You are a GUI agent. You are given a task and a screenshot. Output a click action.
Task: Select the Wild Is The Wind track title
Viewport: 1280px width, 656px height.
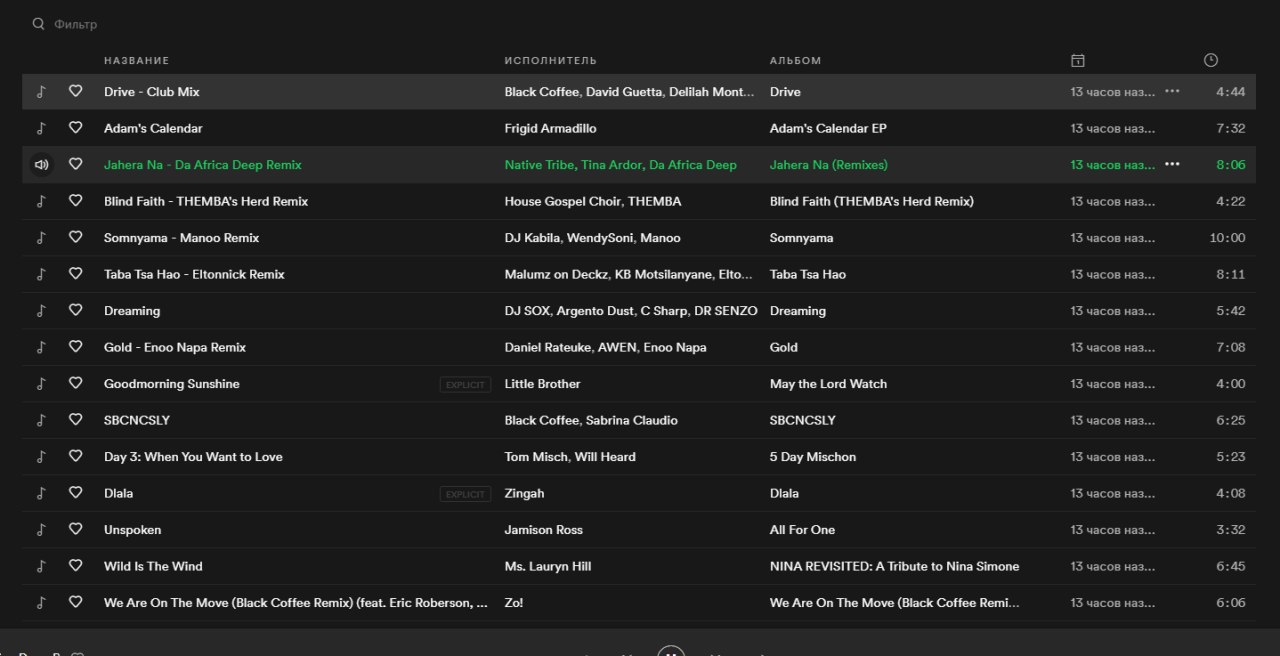153,566
